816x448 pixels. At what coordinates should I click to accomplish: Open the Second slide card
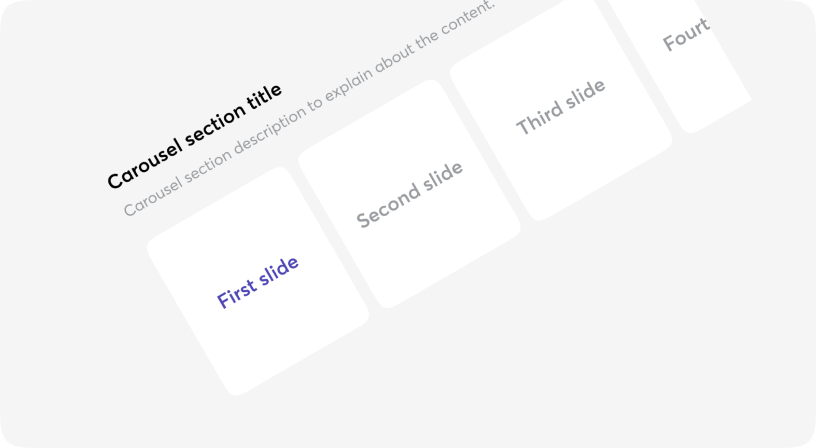[410, 194]
